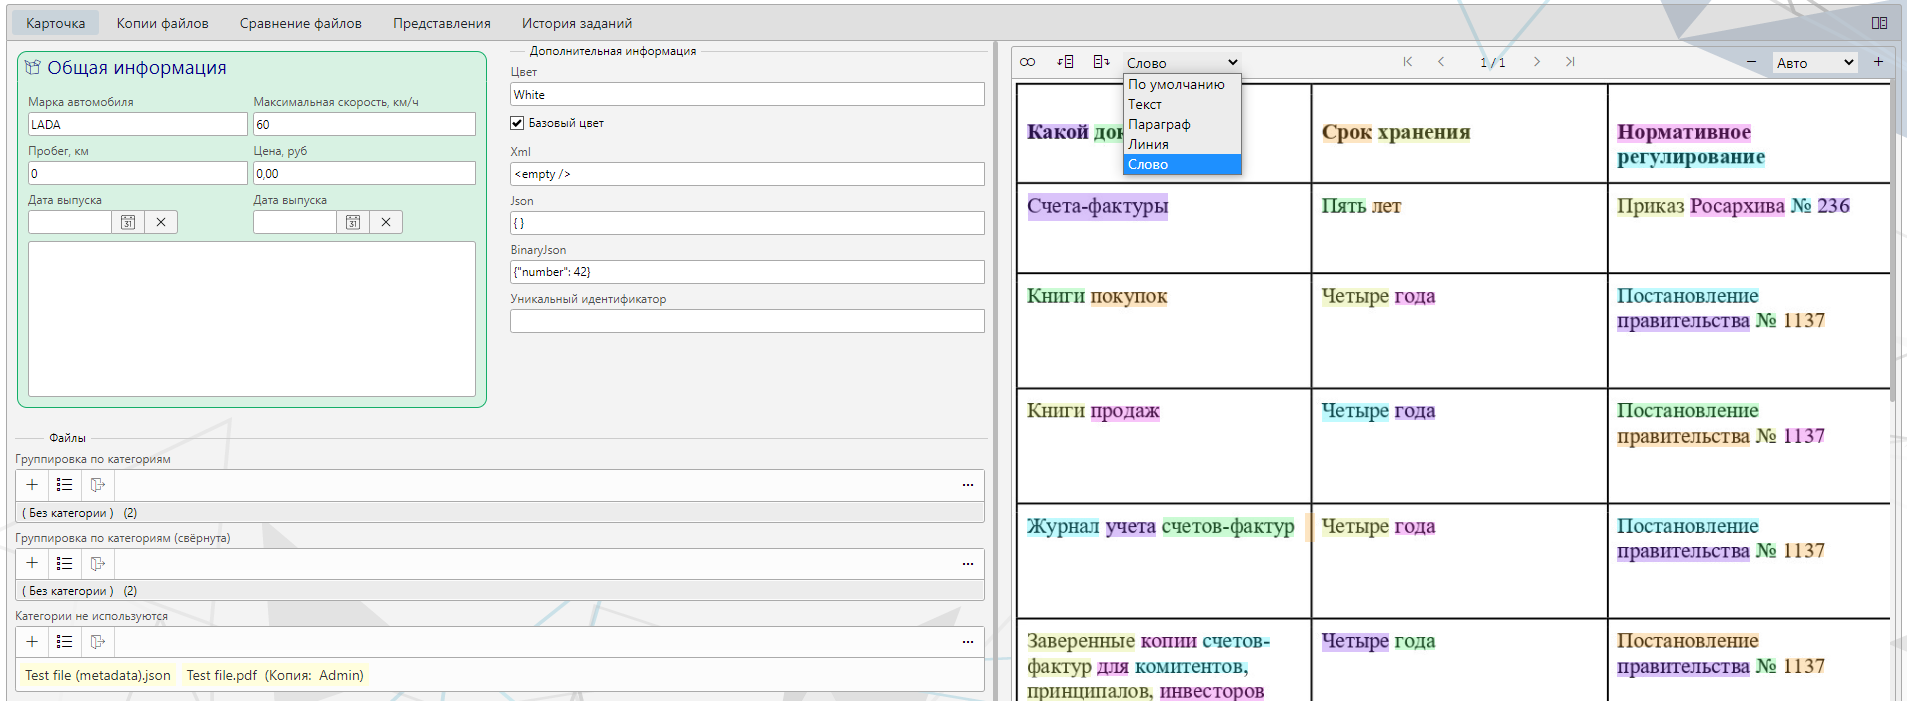Click the Марка автомобиля input field
Image resolution: width=1907 pixels, height=701 pixels.
(137, 124)
